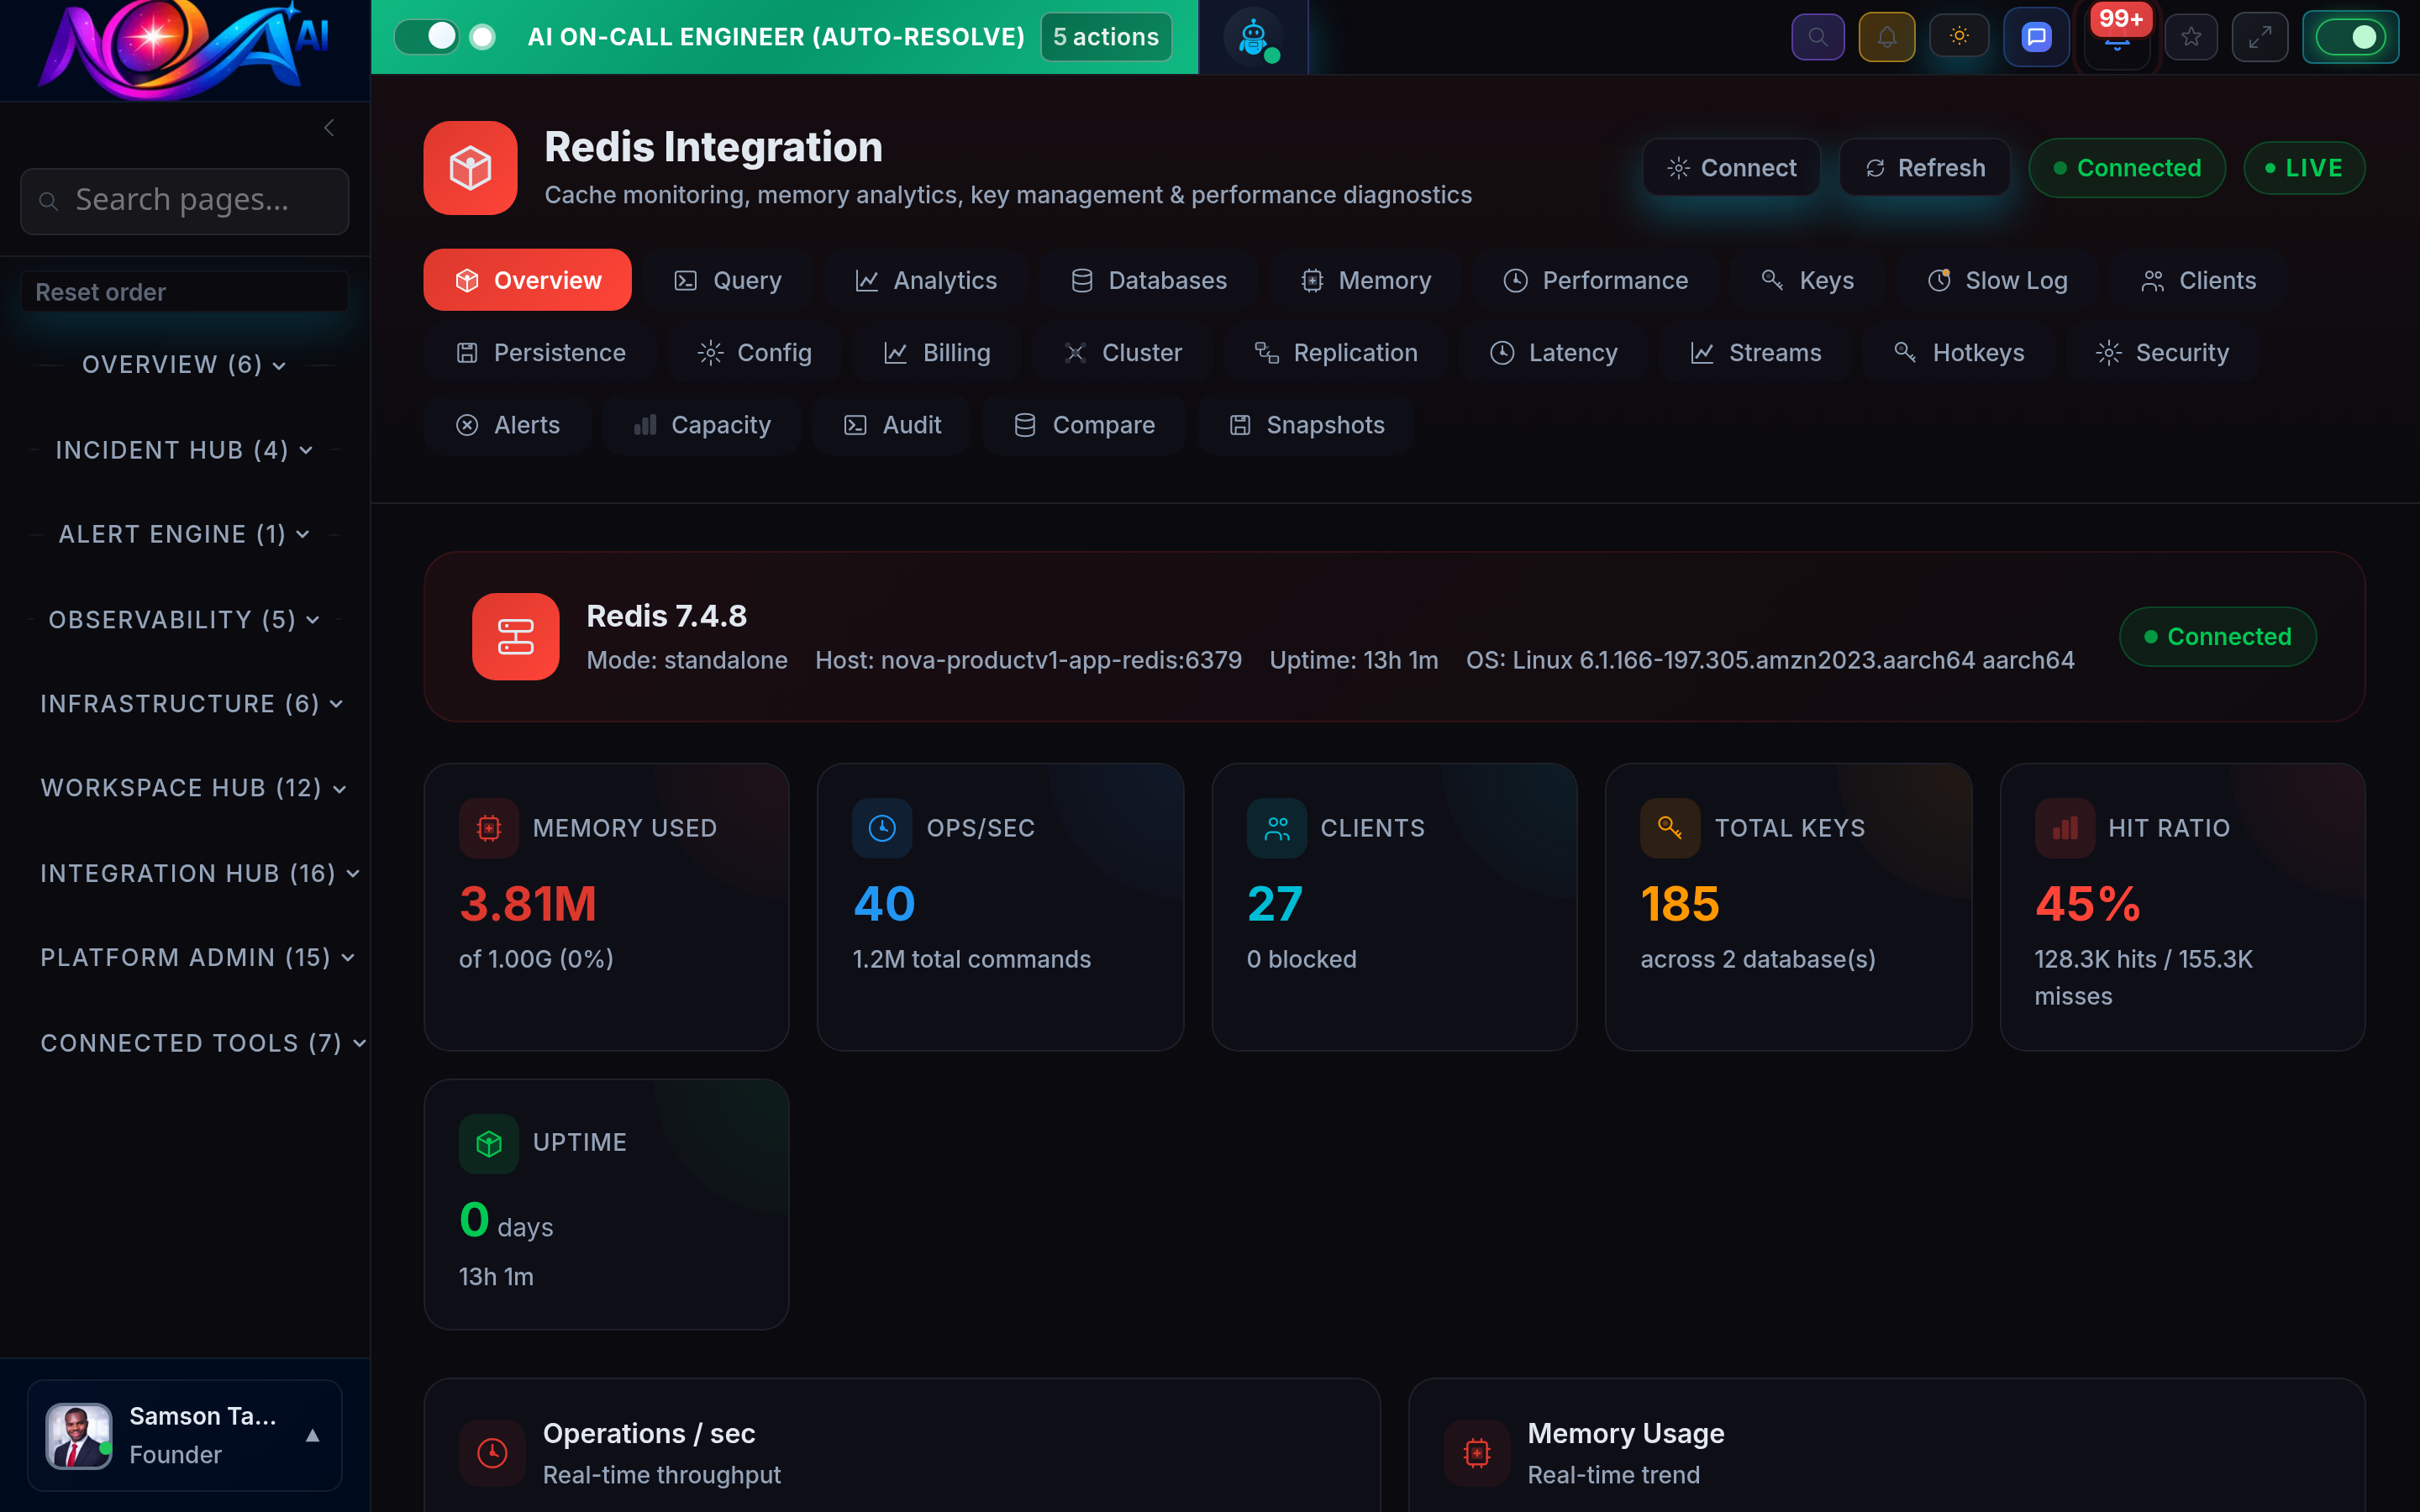The image size is (2420, 1512).
Task: Click the star favorites icon
Action: (2191, 36)
